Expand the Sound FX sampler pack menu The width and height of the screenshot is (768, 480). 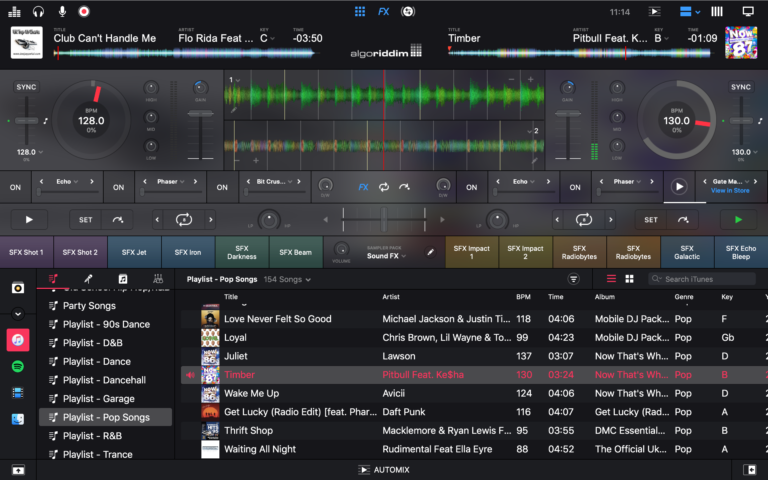[386, 256]
